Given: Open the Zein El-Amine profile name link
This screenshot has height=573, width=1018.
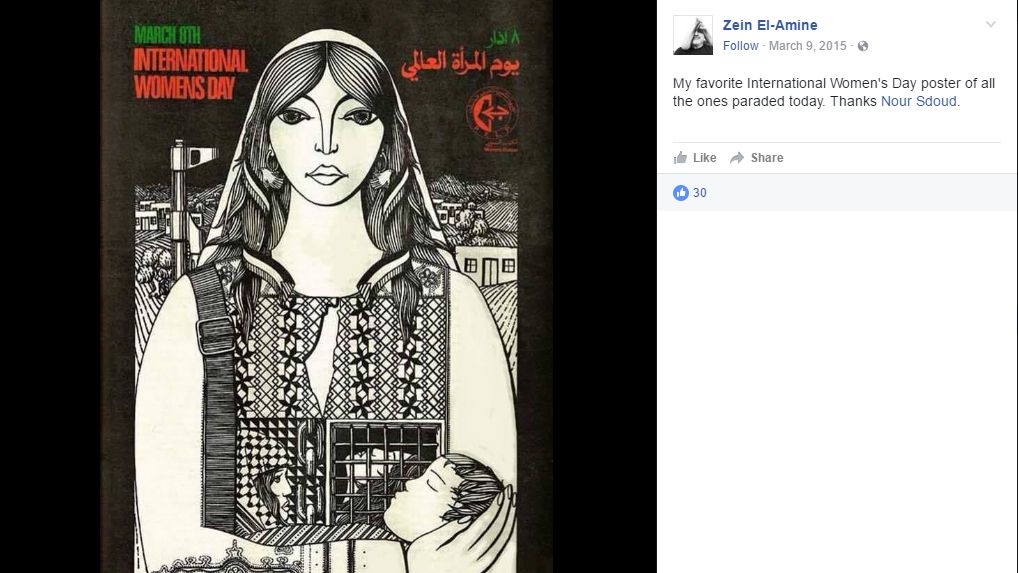Looking at the screenshot, I should click(770, 25).
